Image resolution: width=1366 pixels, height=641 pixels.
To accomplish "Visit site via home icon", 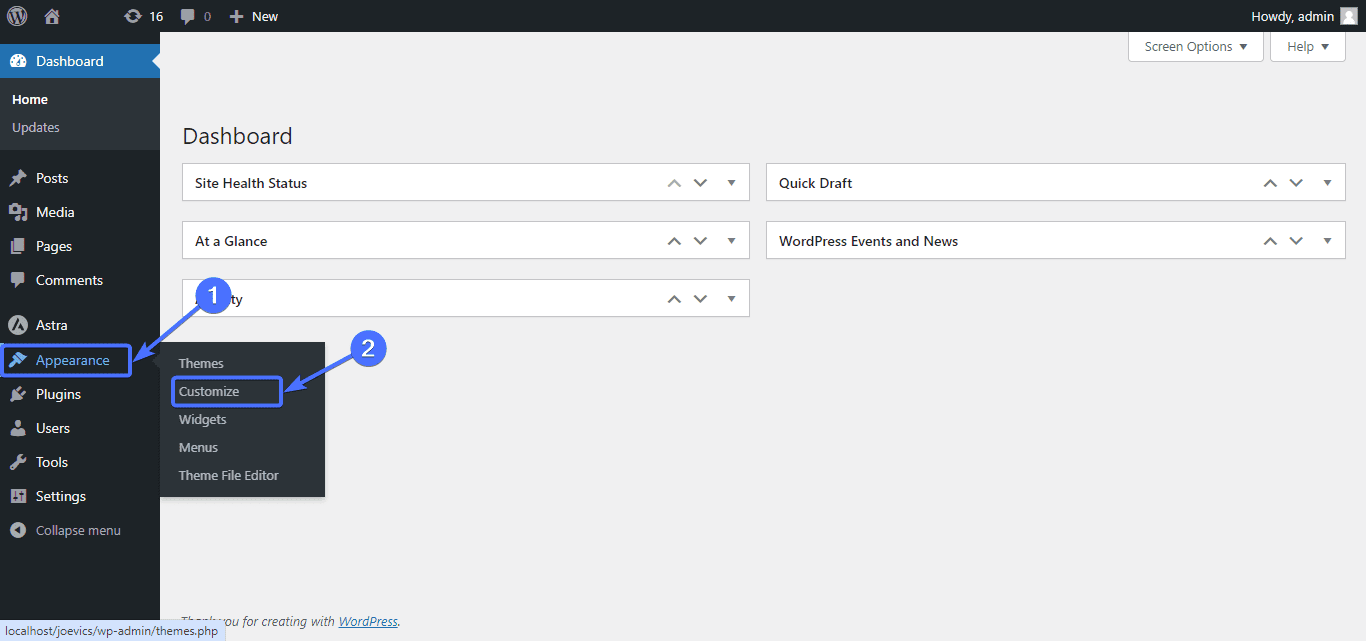I will tap(52, 16).
